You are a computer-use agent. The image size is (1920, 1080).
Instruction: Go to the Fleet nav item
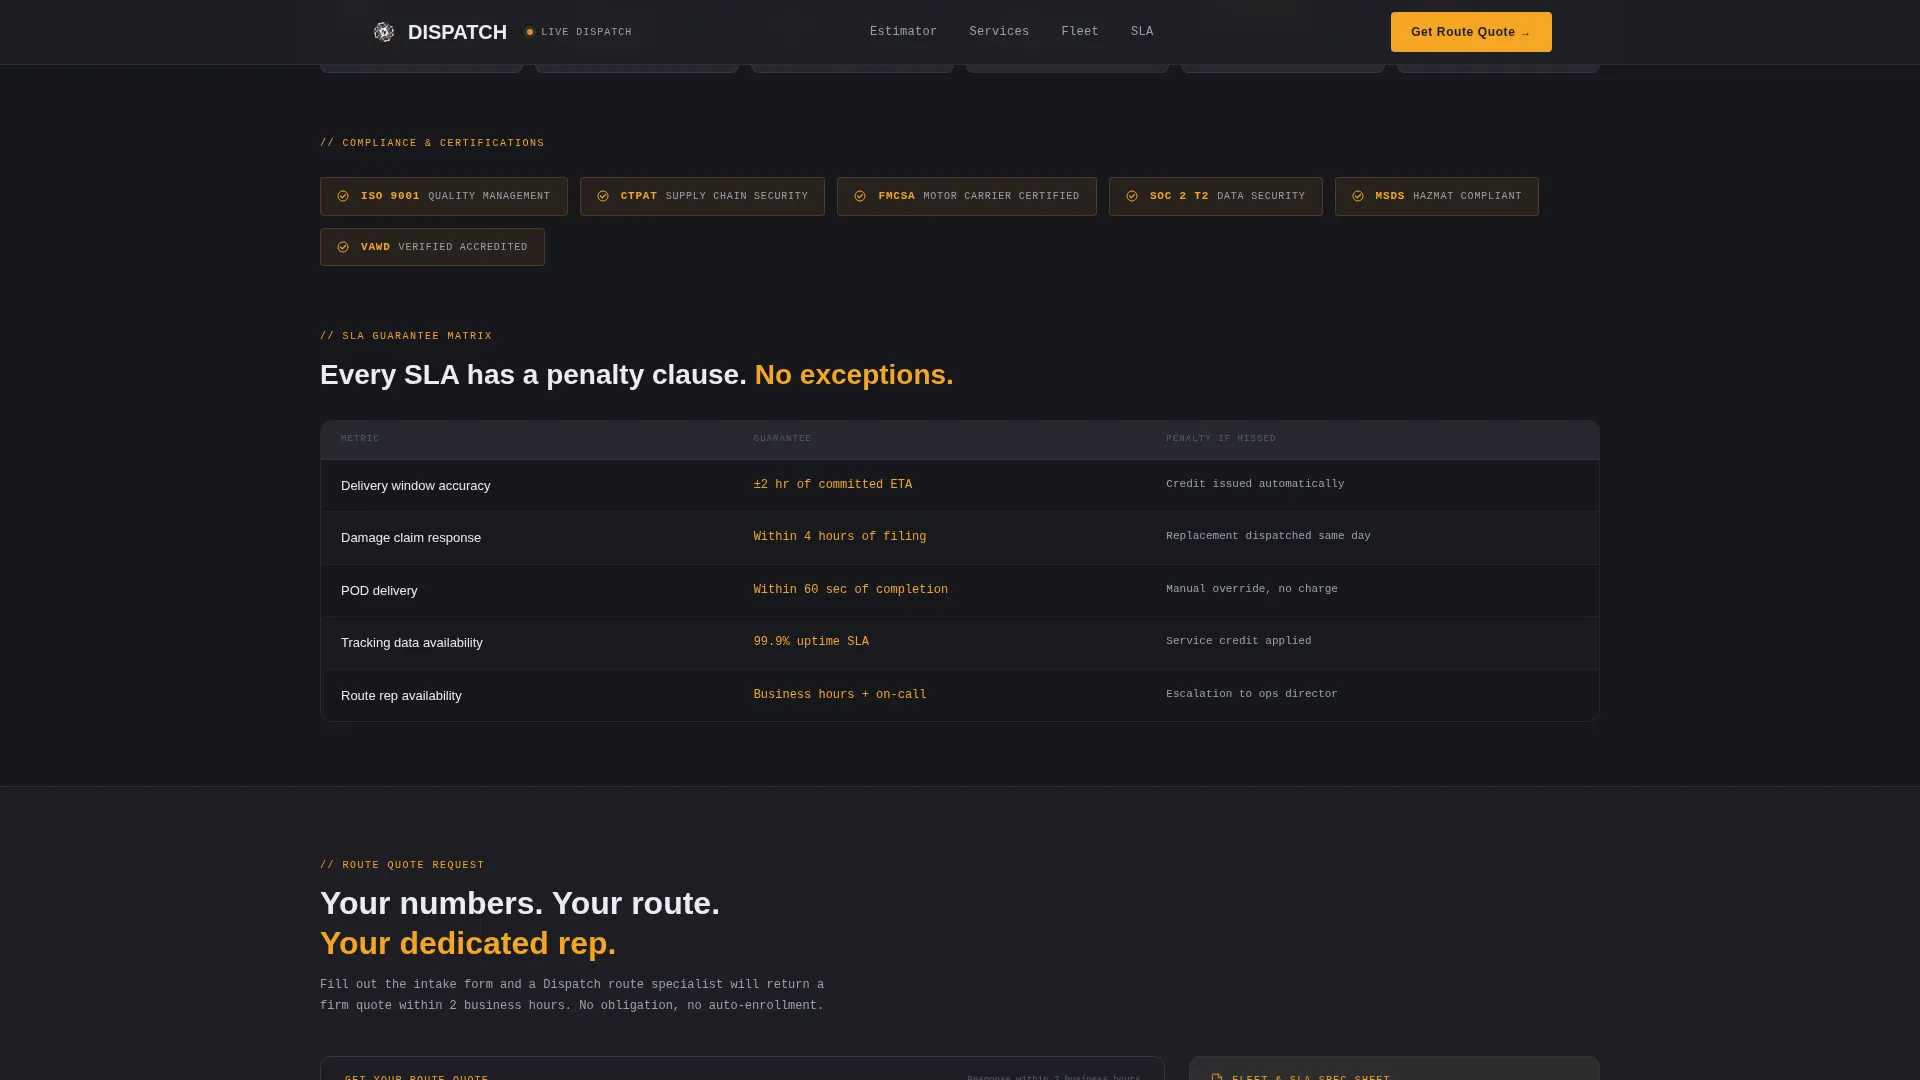coord(1080,32)
